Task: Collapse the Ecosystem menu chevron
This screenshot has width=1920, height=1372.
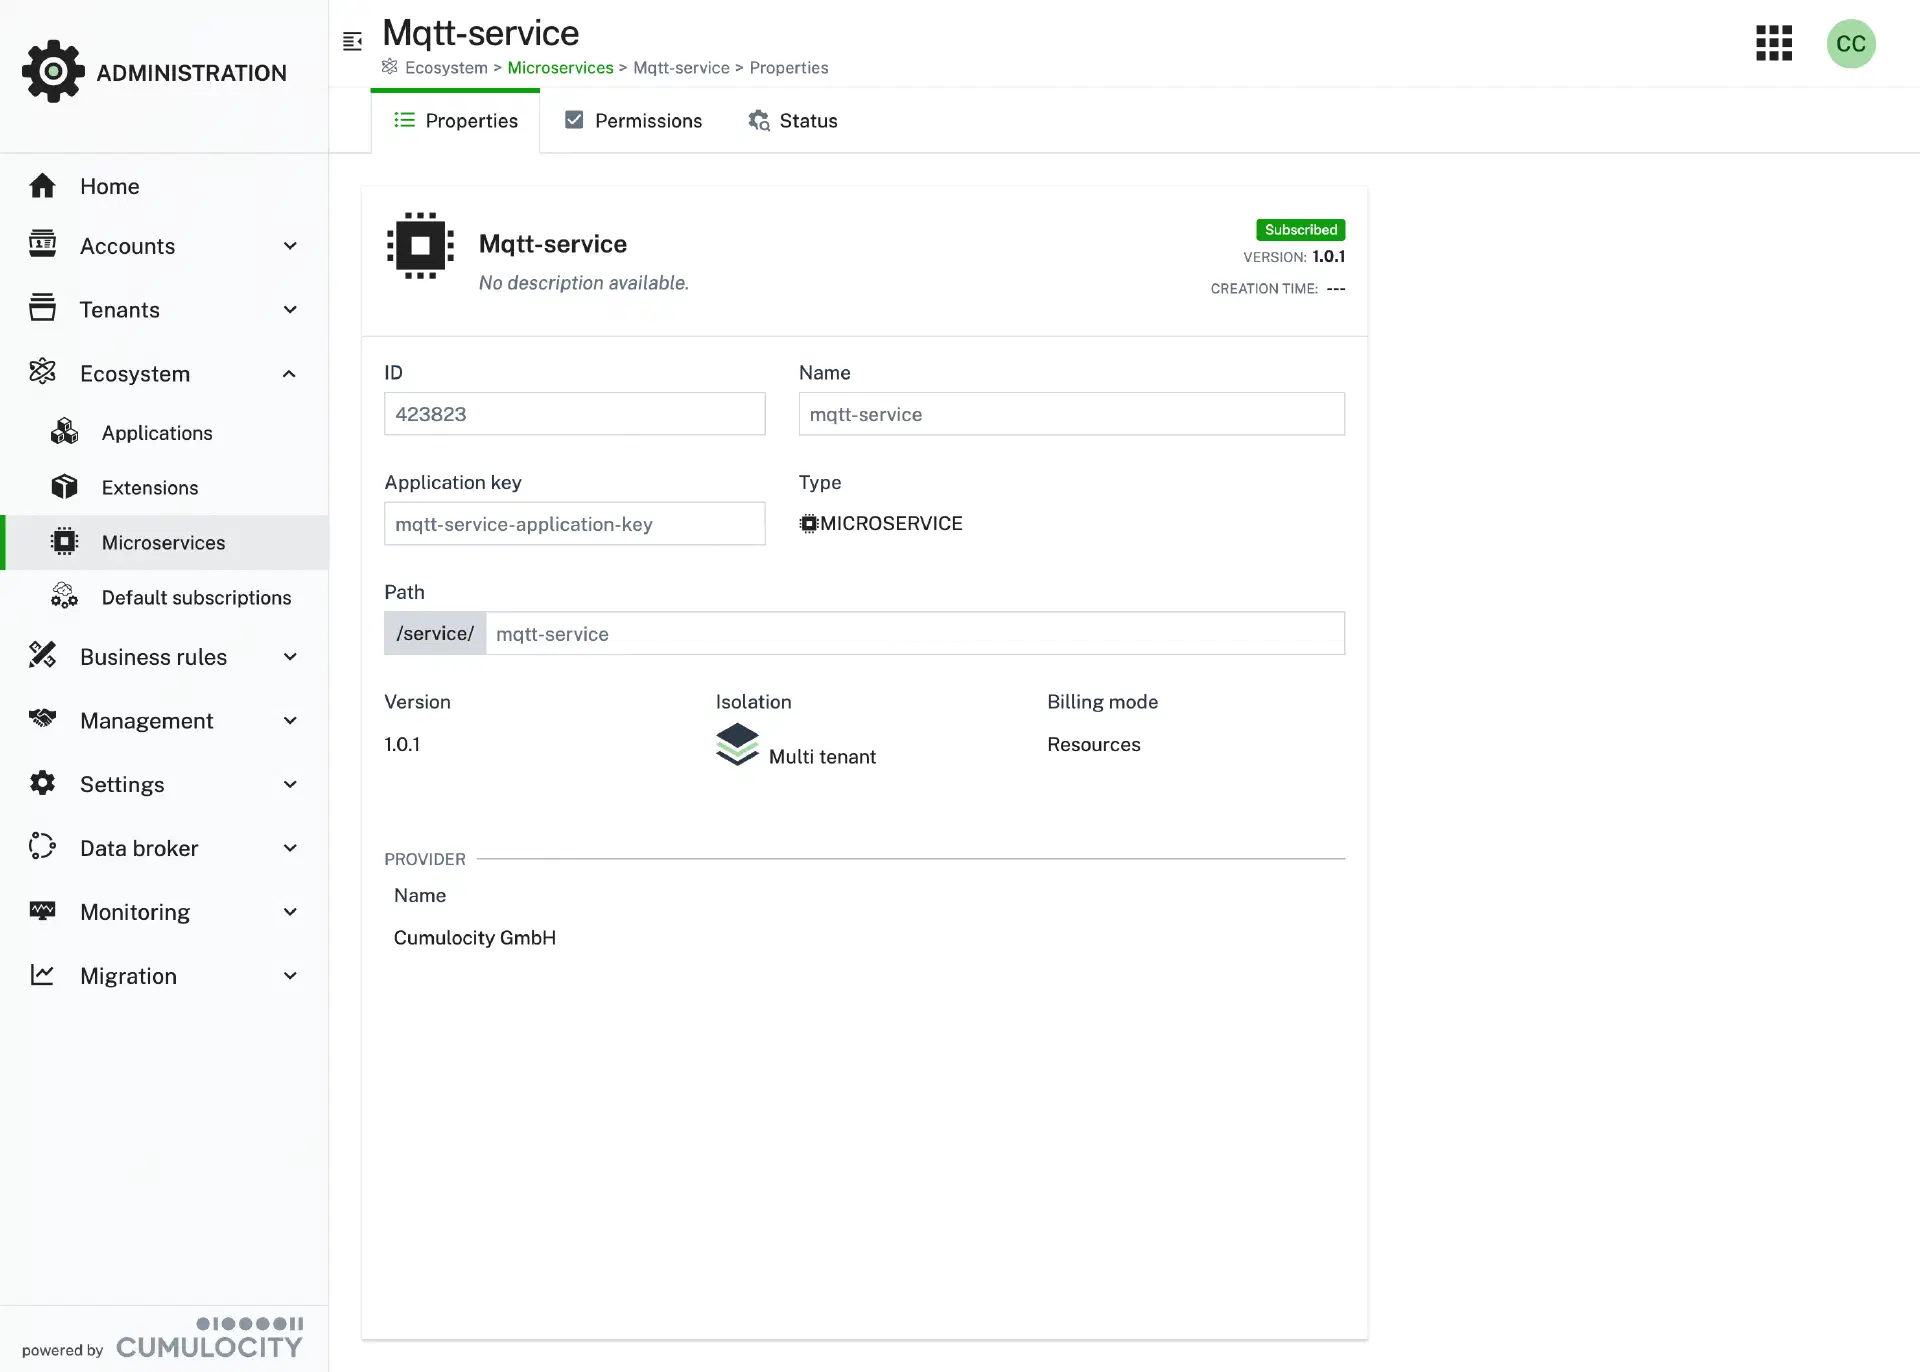Action: pyautogui.click(x=290, y=374)
